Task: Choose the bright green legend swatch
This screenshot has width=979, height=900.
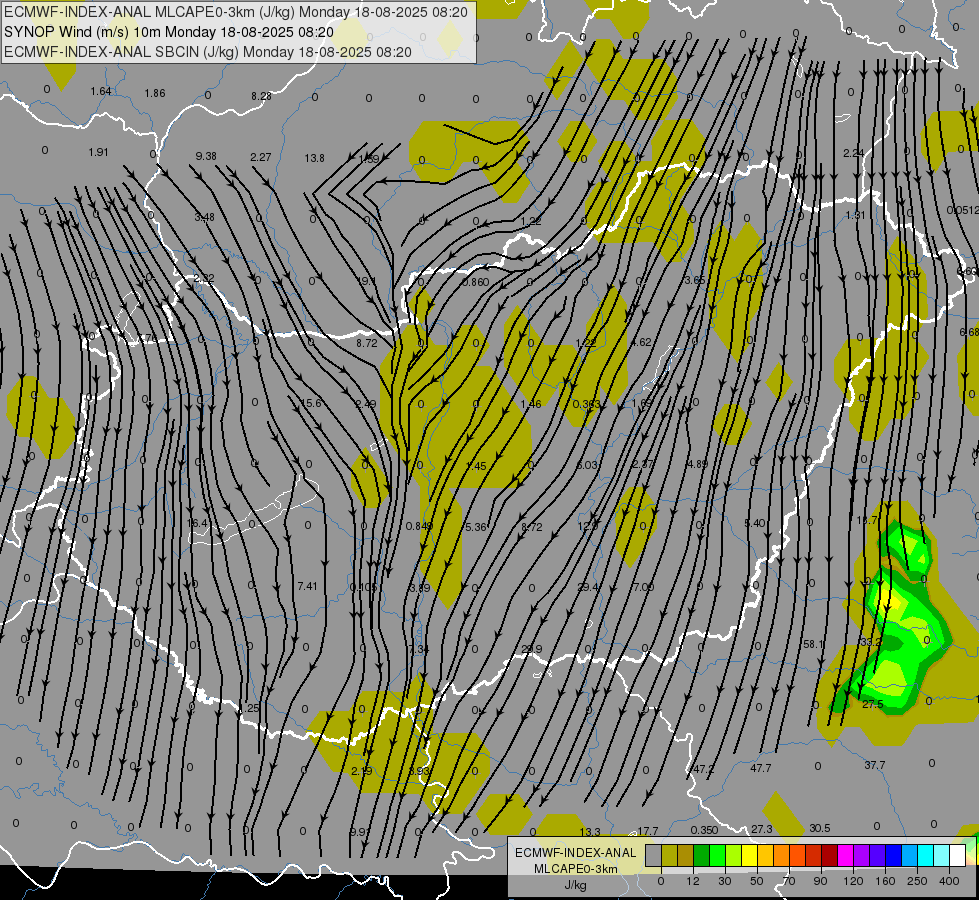Action: 717,855
